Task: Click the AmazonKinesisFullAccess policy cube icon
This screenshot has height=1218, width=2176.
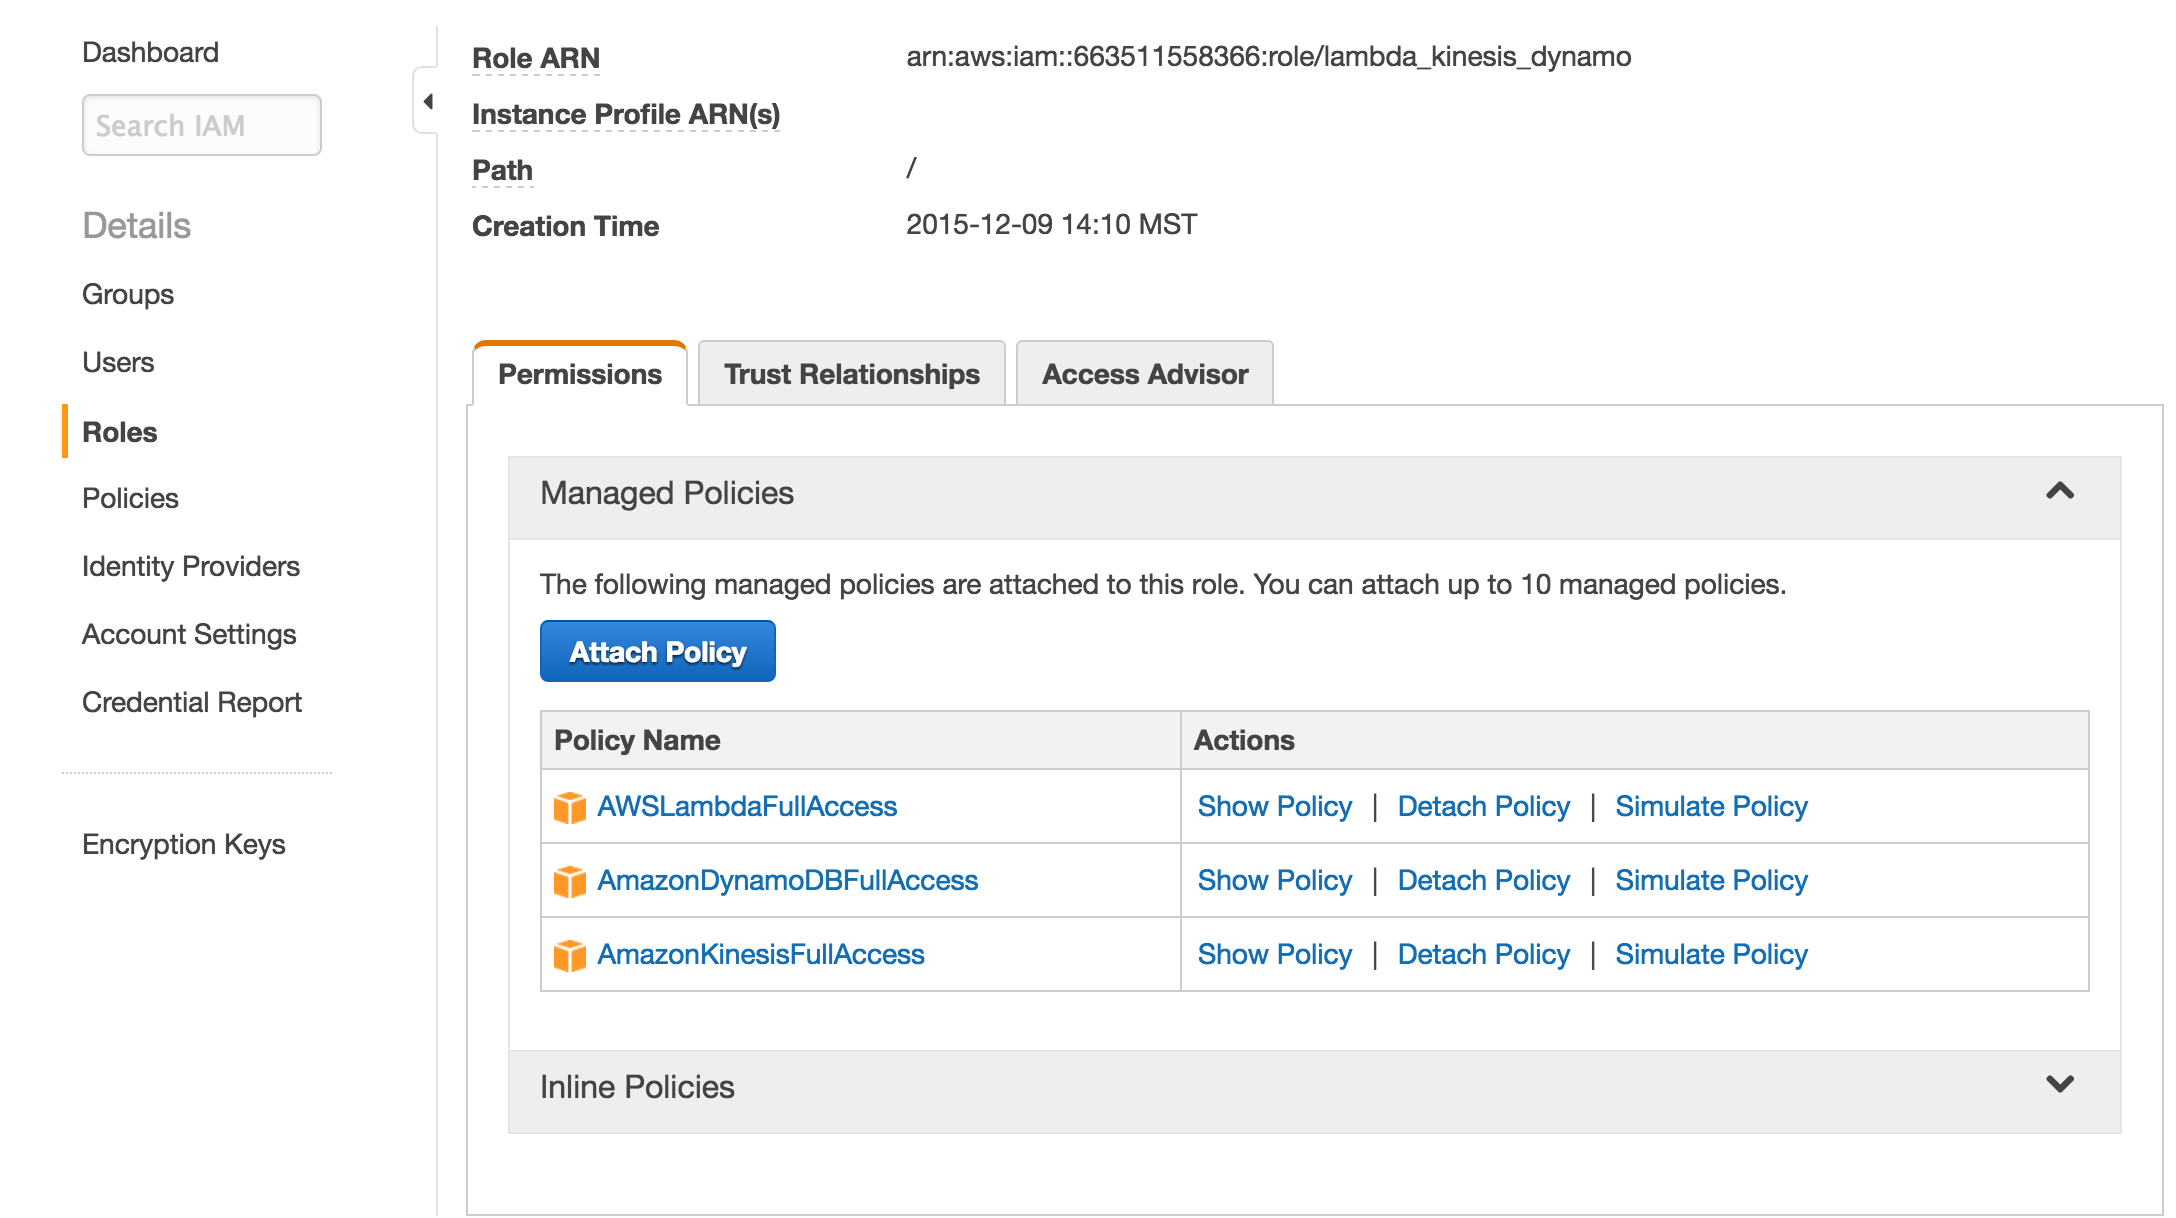Action: coord(570,955)
